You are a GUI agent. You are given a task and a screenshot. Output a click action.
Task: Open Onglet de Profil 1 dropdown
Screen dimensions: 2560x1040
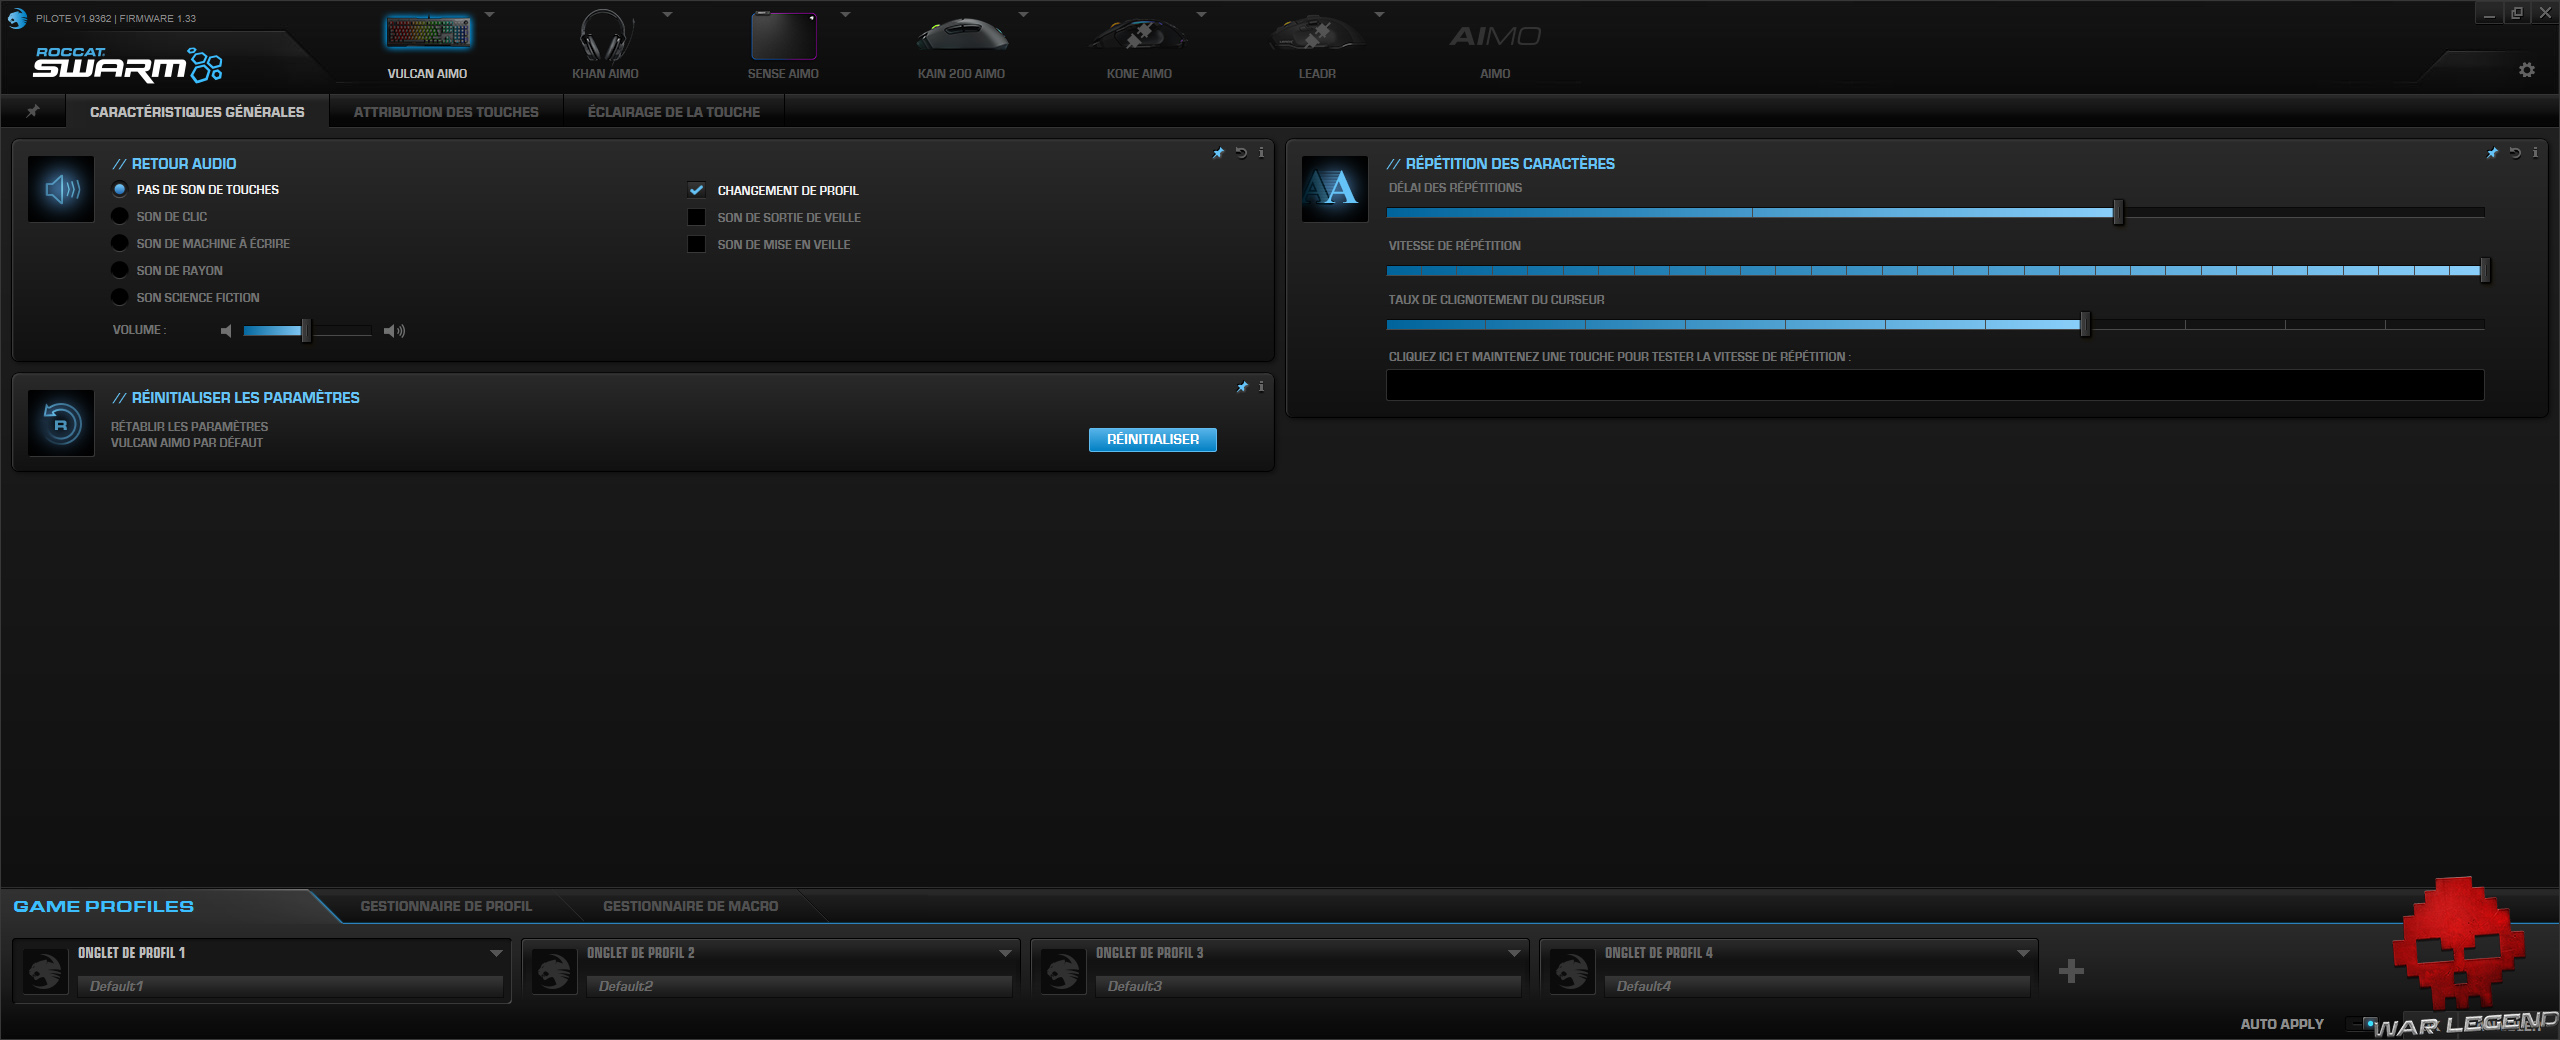pyautogui.click(x=496, y=953)
